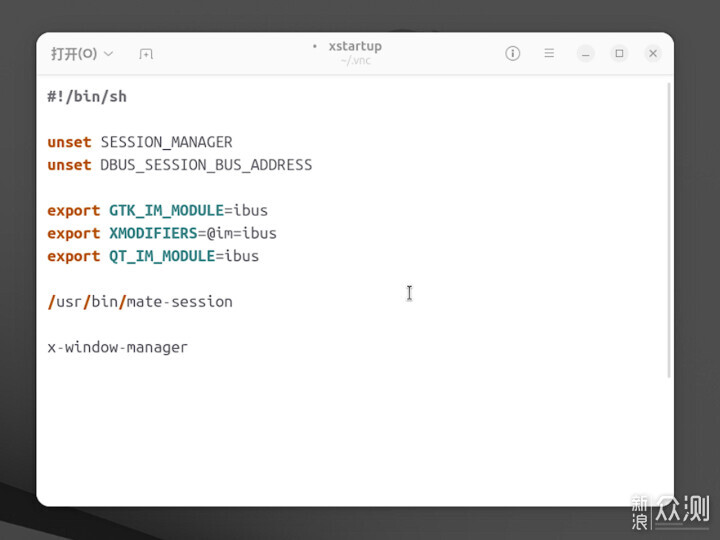The width and height of the screenshot is (720, 540).
Task: Click the x-window-manager line
Action: pos(118,347)
